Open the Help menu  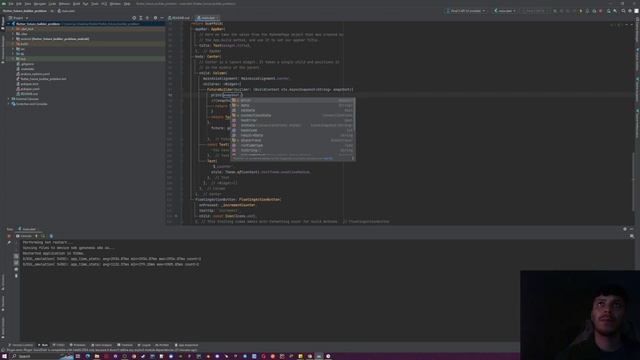pyautogui.click(x=127, y=4)
